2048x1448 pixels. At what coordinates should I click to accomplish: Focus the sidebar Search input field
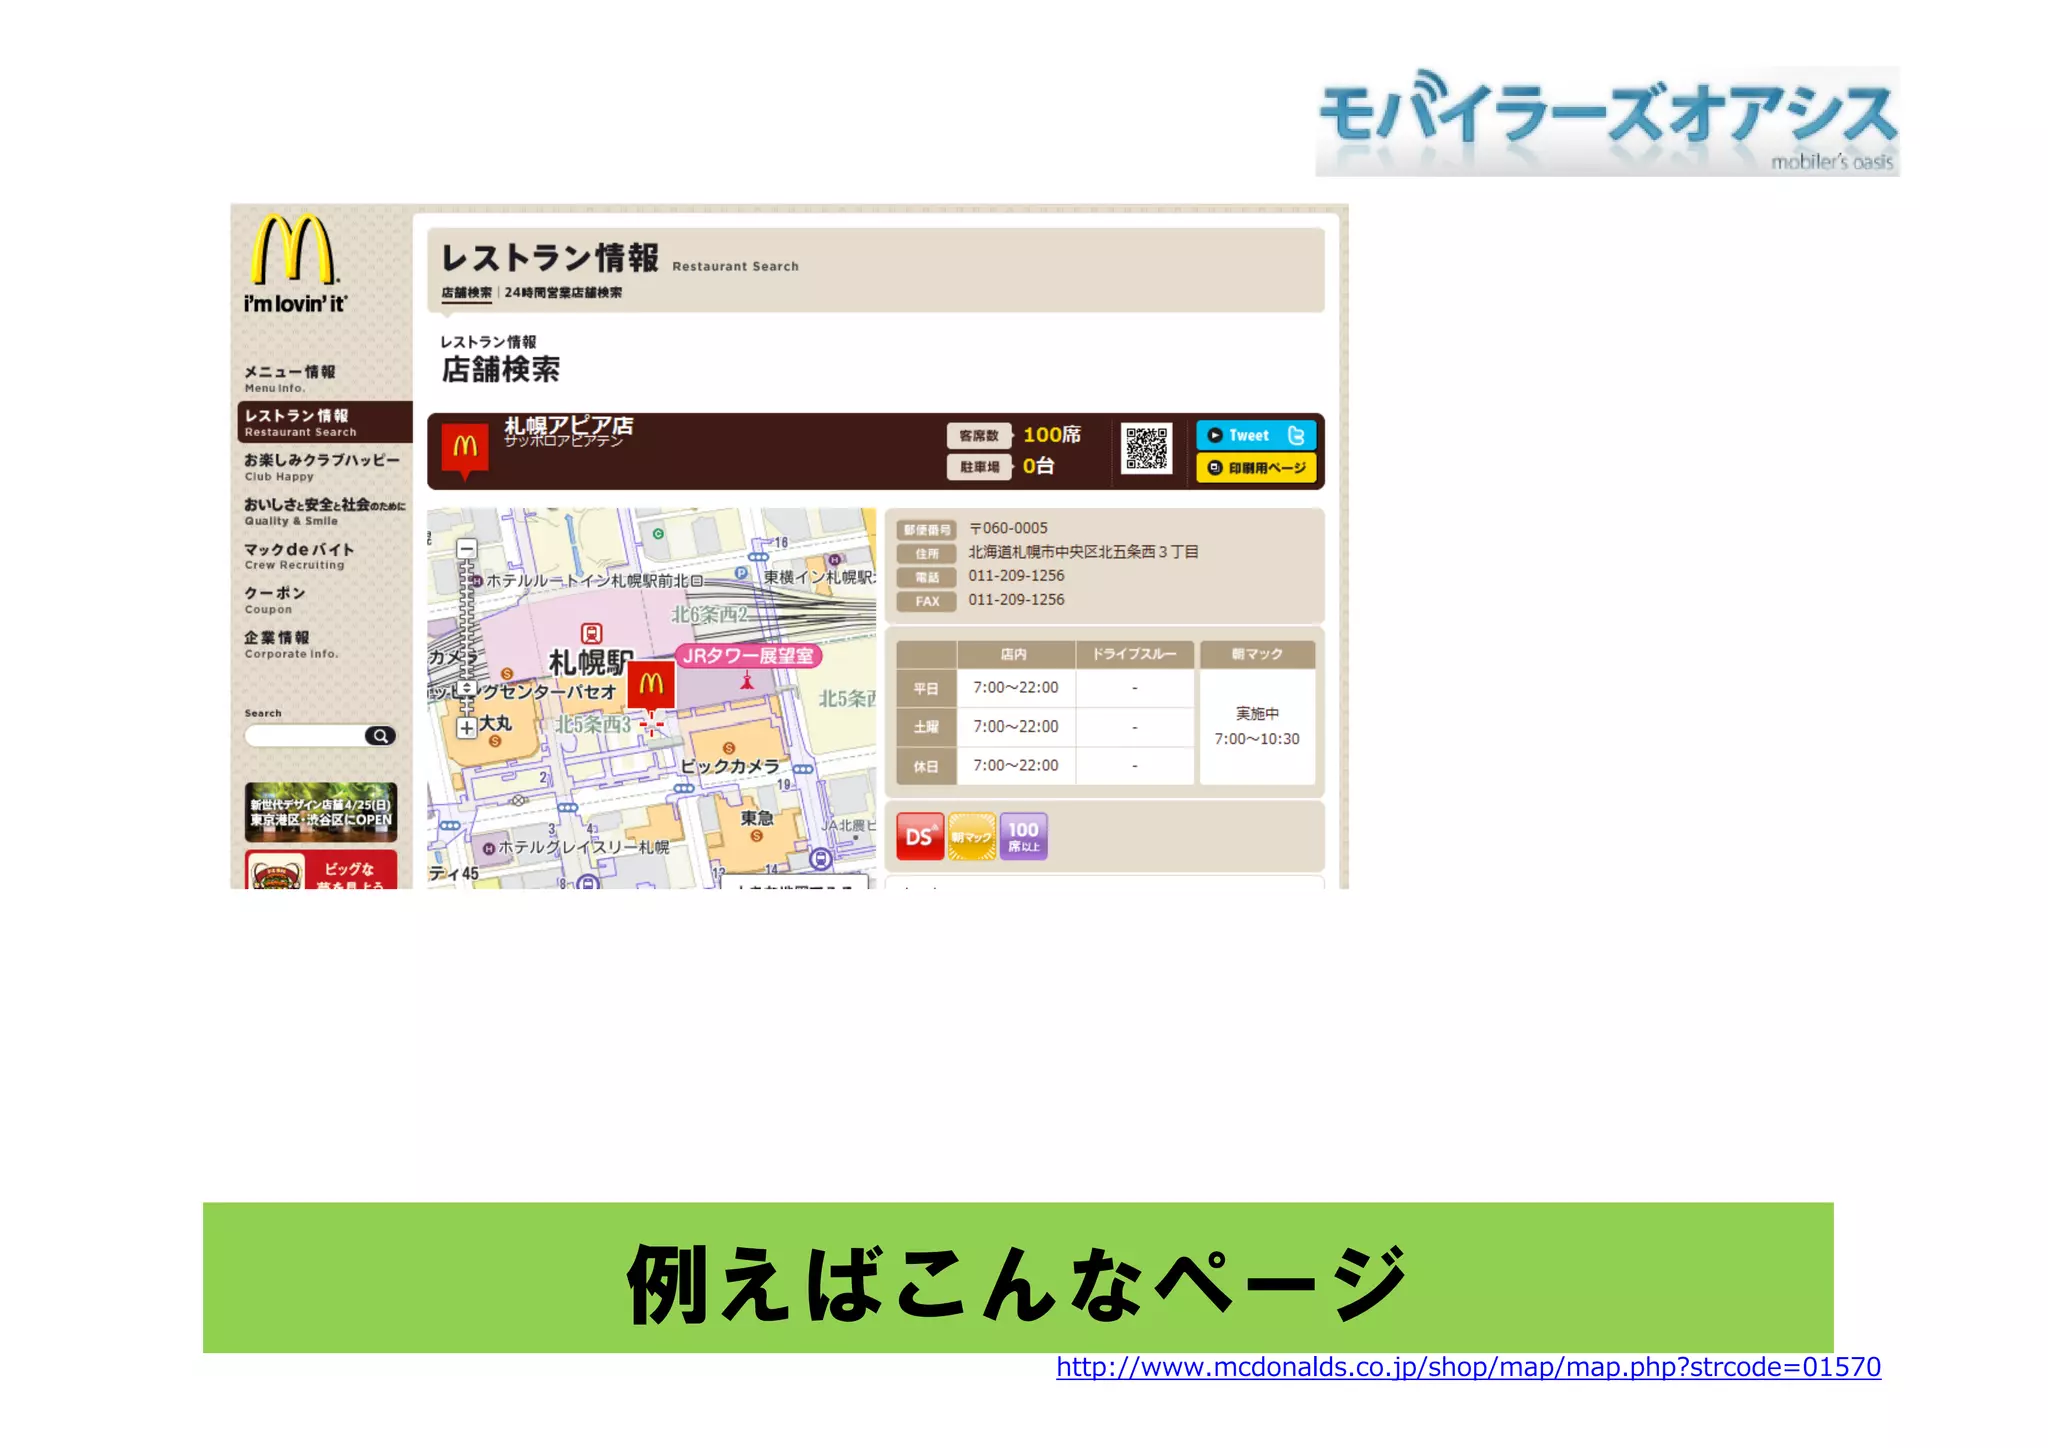[x=305, y=736]
